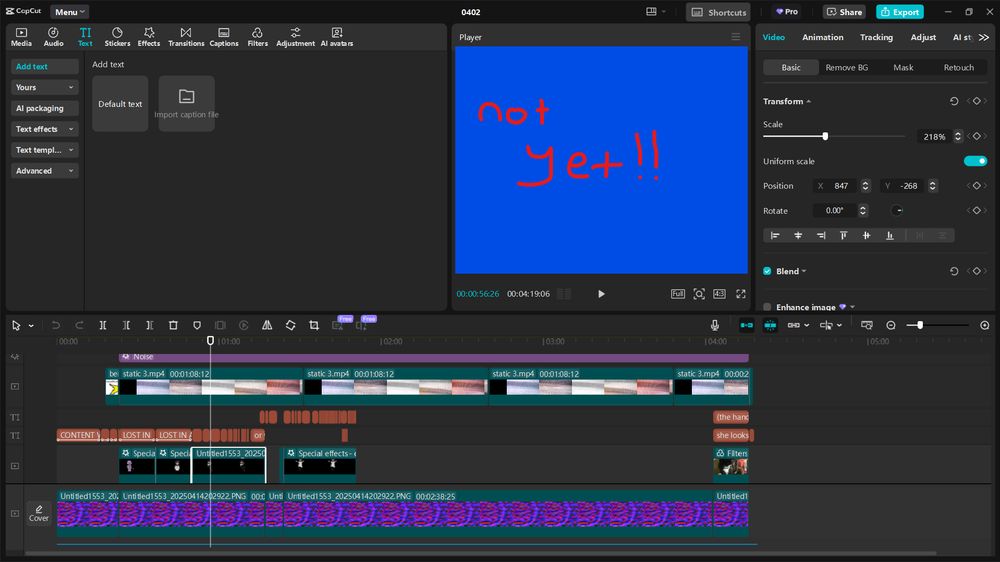
Task: Click the player hamburger menu icon
Action: click(735, 37)
